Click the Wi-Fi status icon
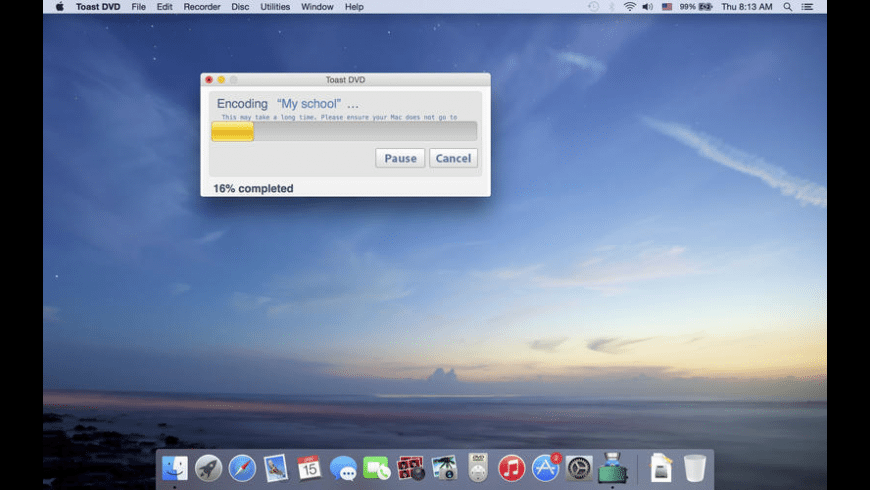The image size is (870, 490). 630,7
